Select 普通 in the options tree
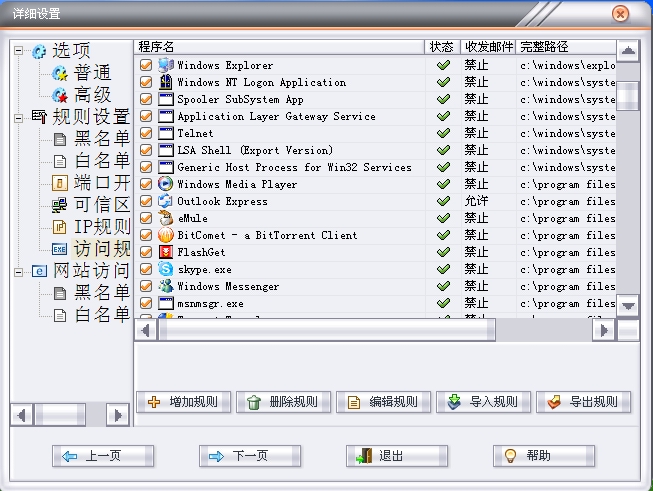 pyautogui.click(x=92, y=73)
